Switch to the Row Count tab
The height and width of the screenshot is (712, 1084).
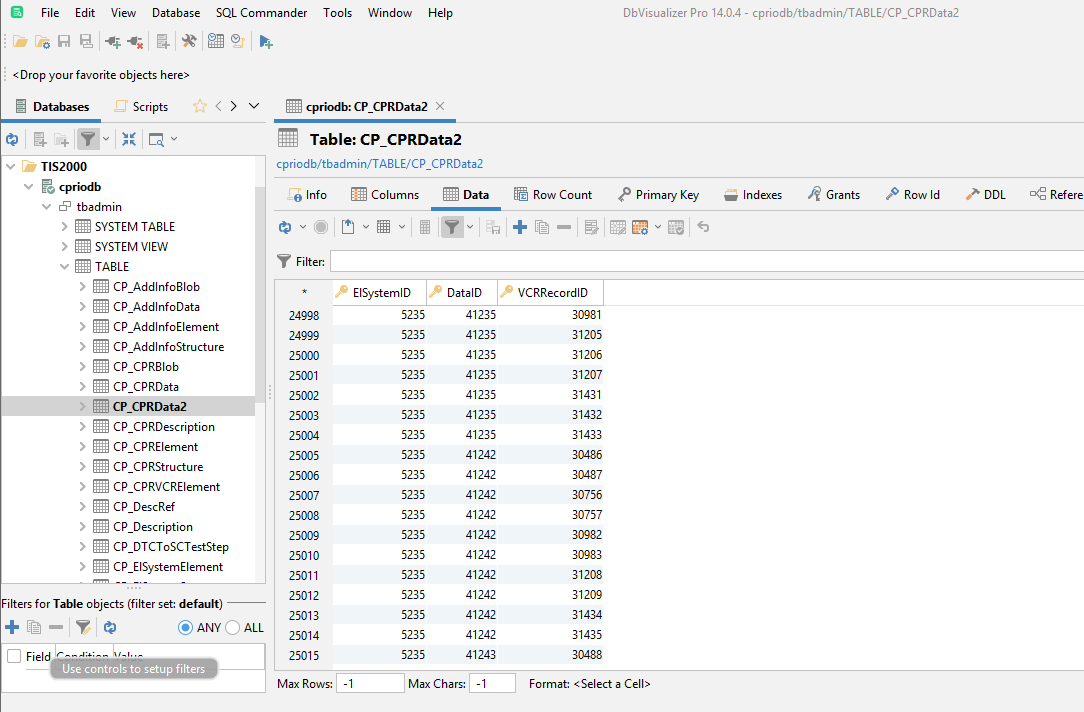click(553, 195)
